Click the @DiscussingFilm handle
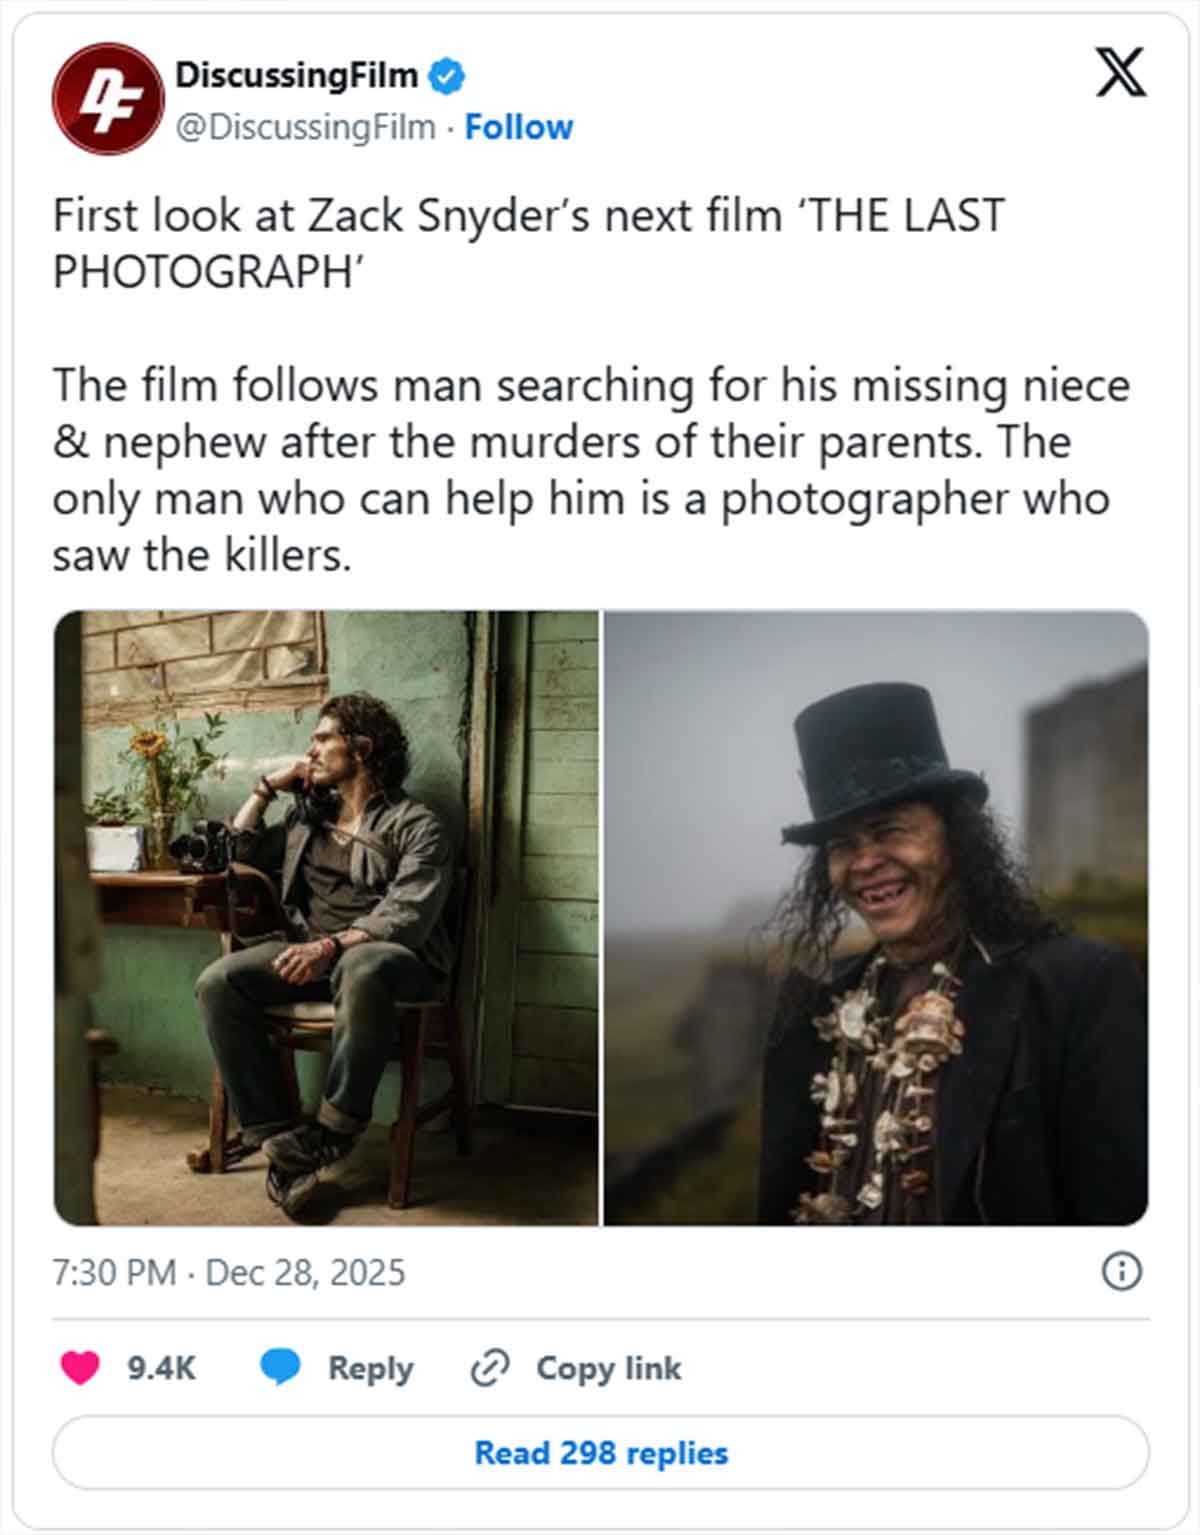1200x1535 pixels. click(299, 127)
